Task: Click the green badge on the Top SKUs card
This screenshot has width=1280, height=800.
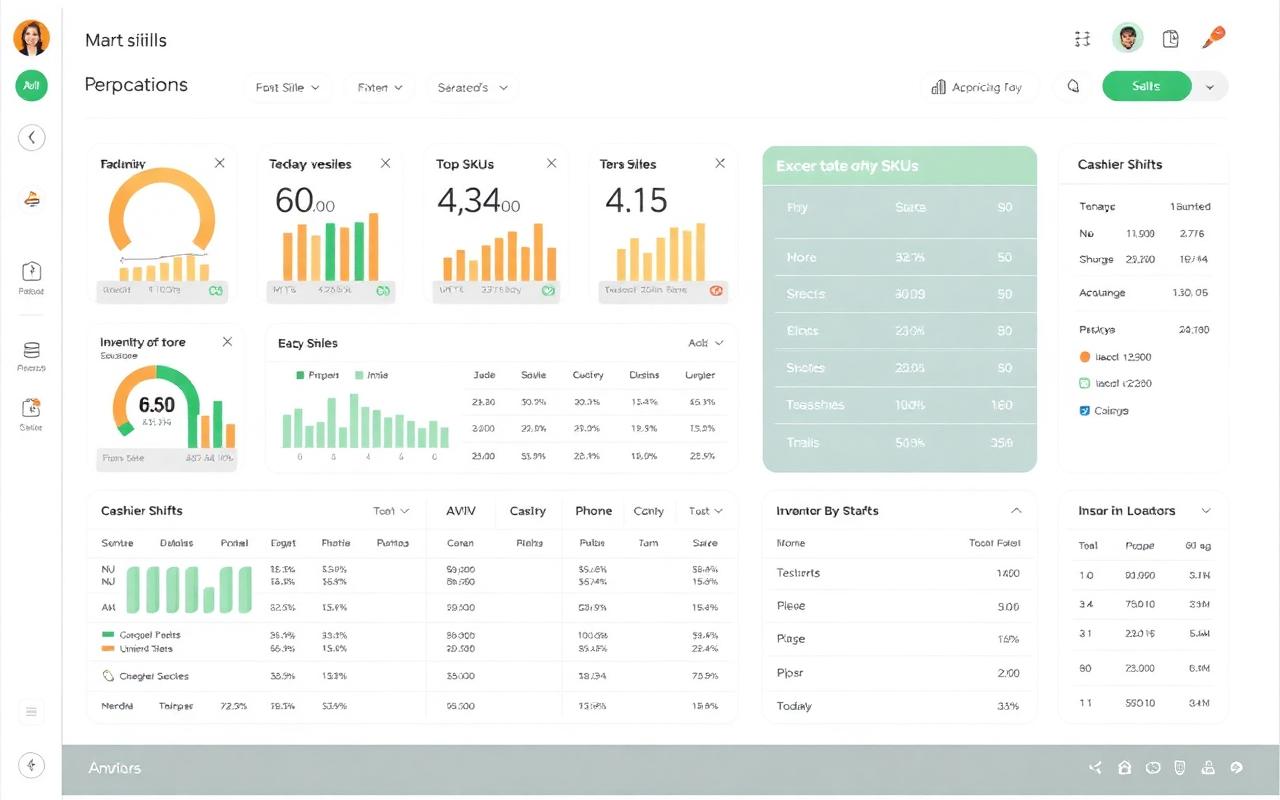Action: (548, 291)
